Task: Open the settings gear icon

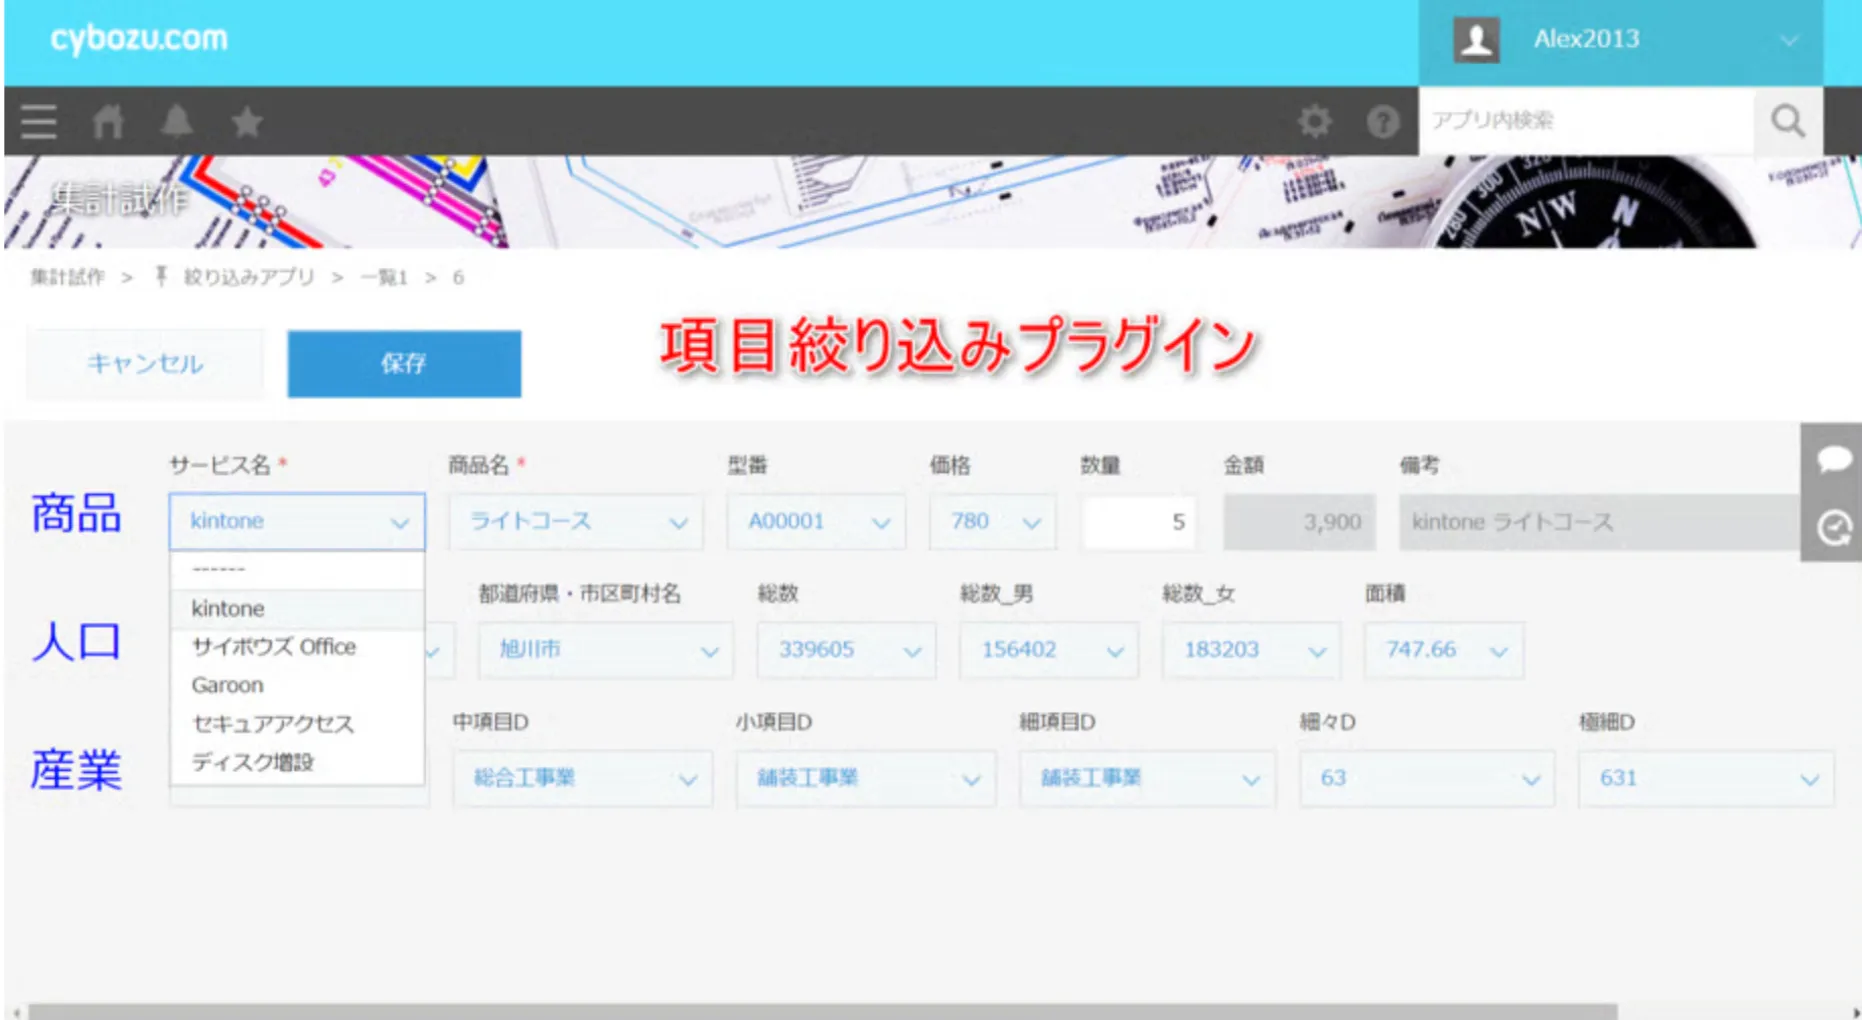Action: click(x=1314, y=121)
